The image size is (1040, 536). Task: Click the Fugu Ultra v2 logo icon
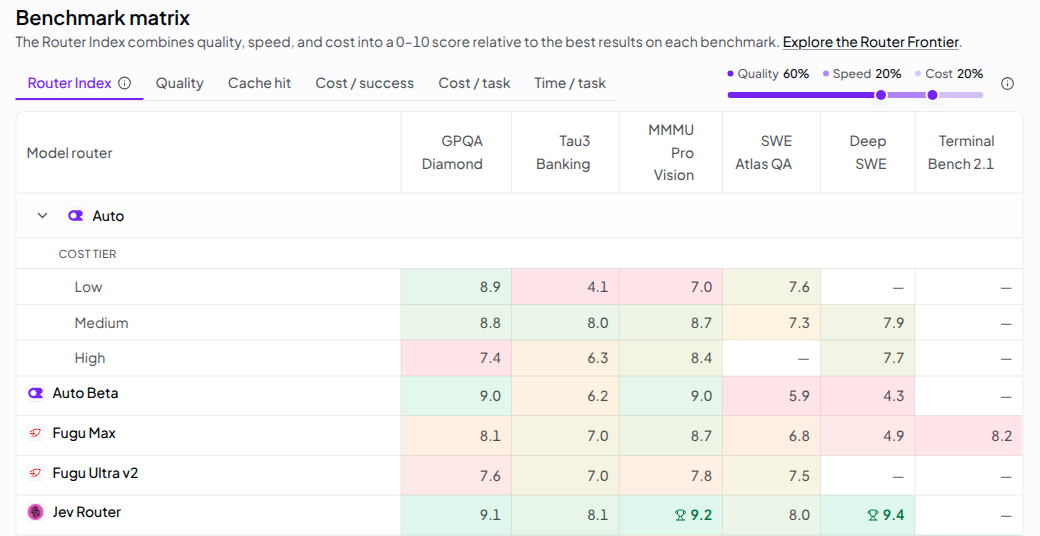tap(35, 473)
